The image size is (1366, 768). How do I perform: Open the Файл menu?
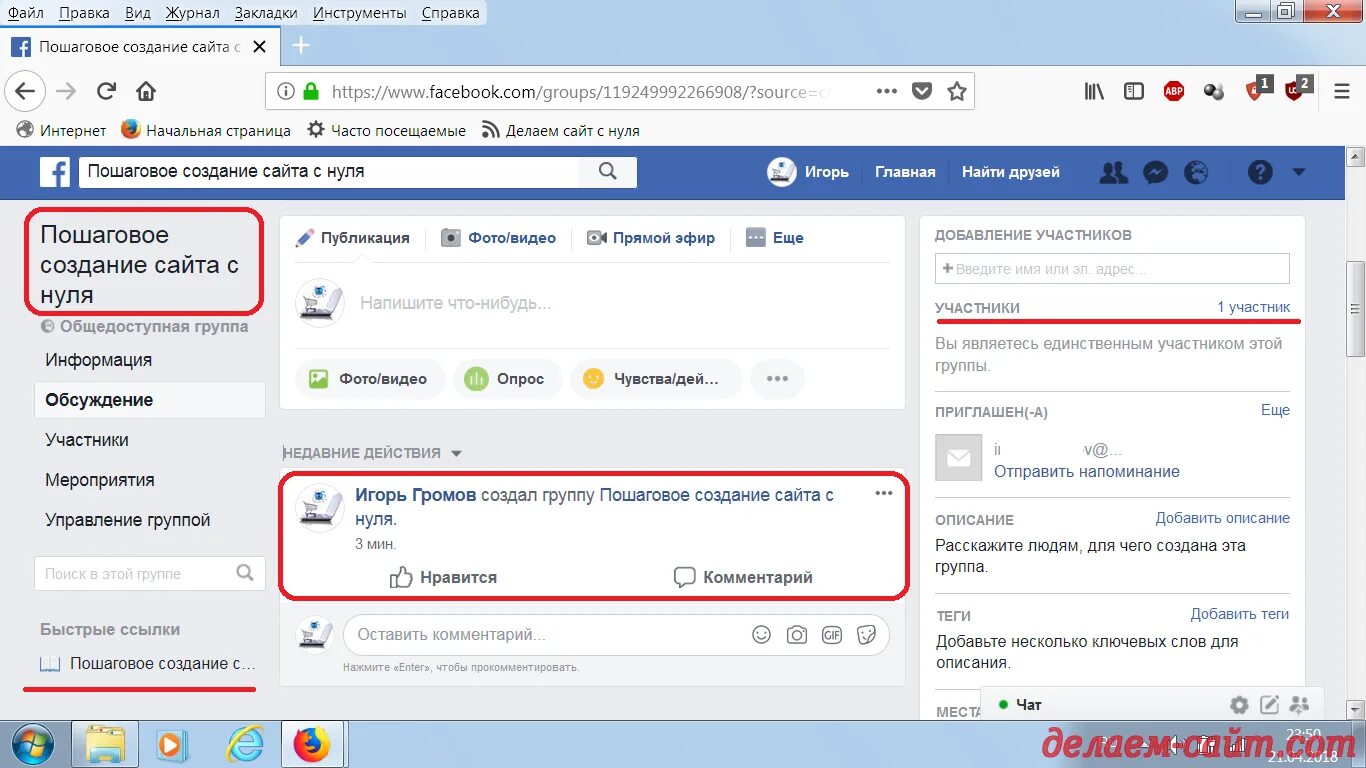25,13
